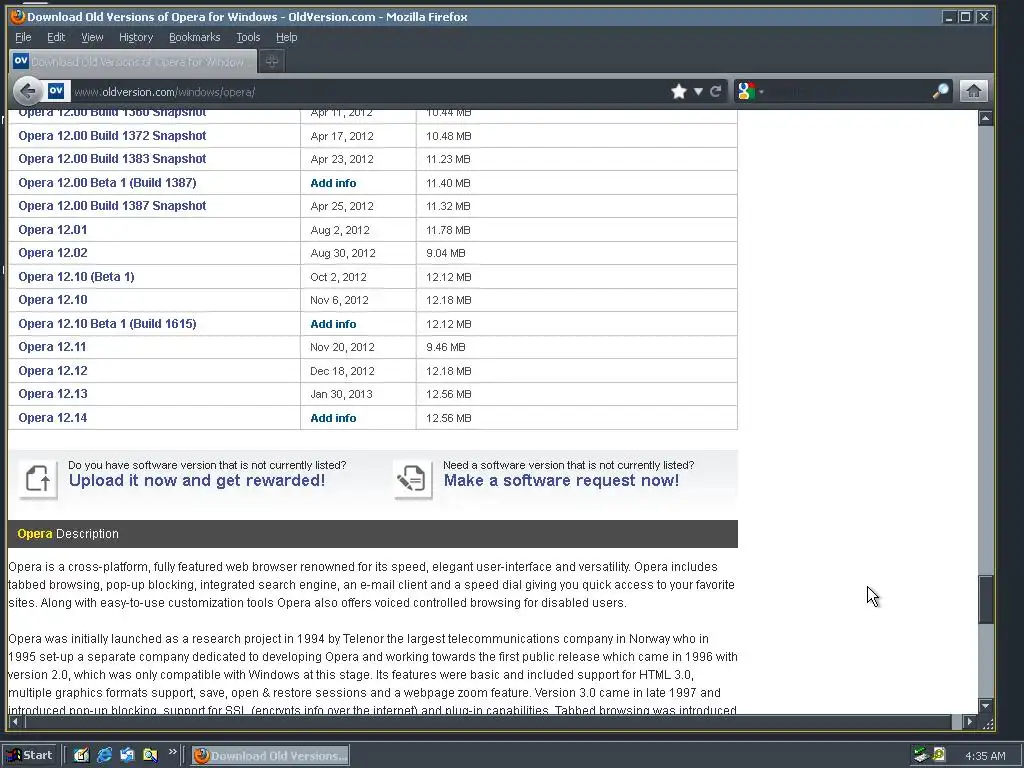
Task: Click Add info for Opera 12.10 Beta 1 (Build 1615)
Action: click(x=333, y=325)
